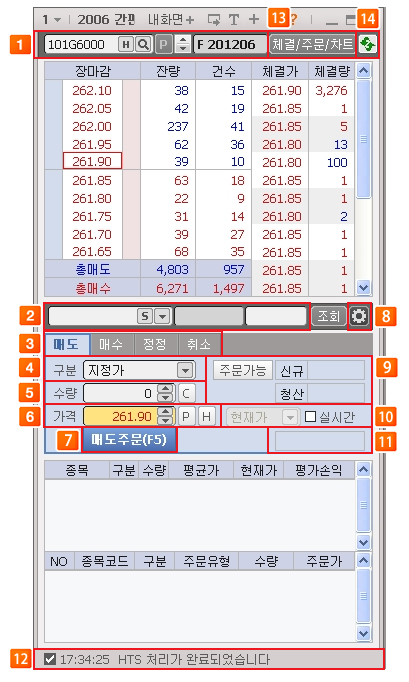Expand the 구분 지정가 dropdown
409x682 pixels.
tap(185, 371)
